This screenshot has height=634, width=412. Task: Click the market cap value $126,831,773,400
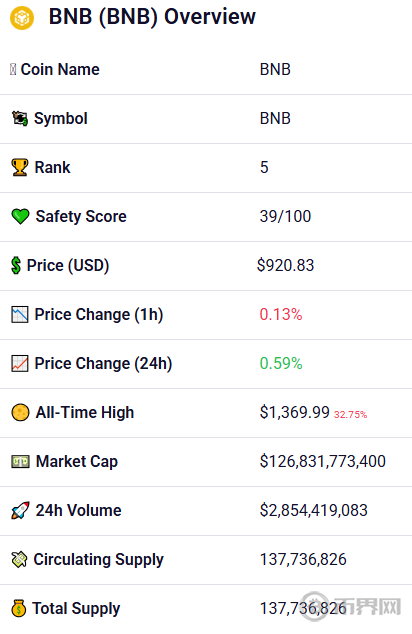click(x=323, y=461)
